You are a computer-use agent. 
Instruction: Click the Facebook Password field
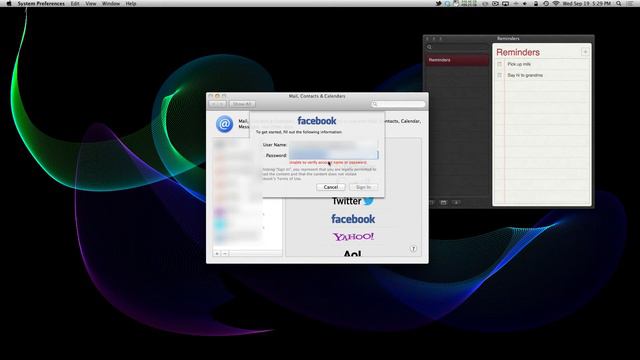[x=333, y=155]
